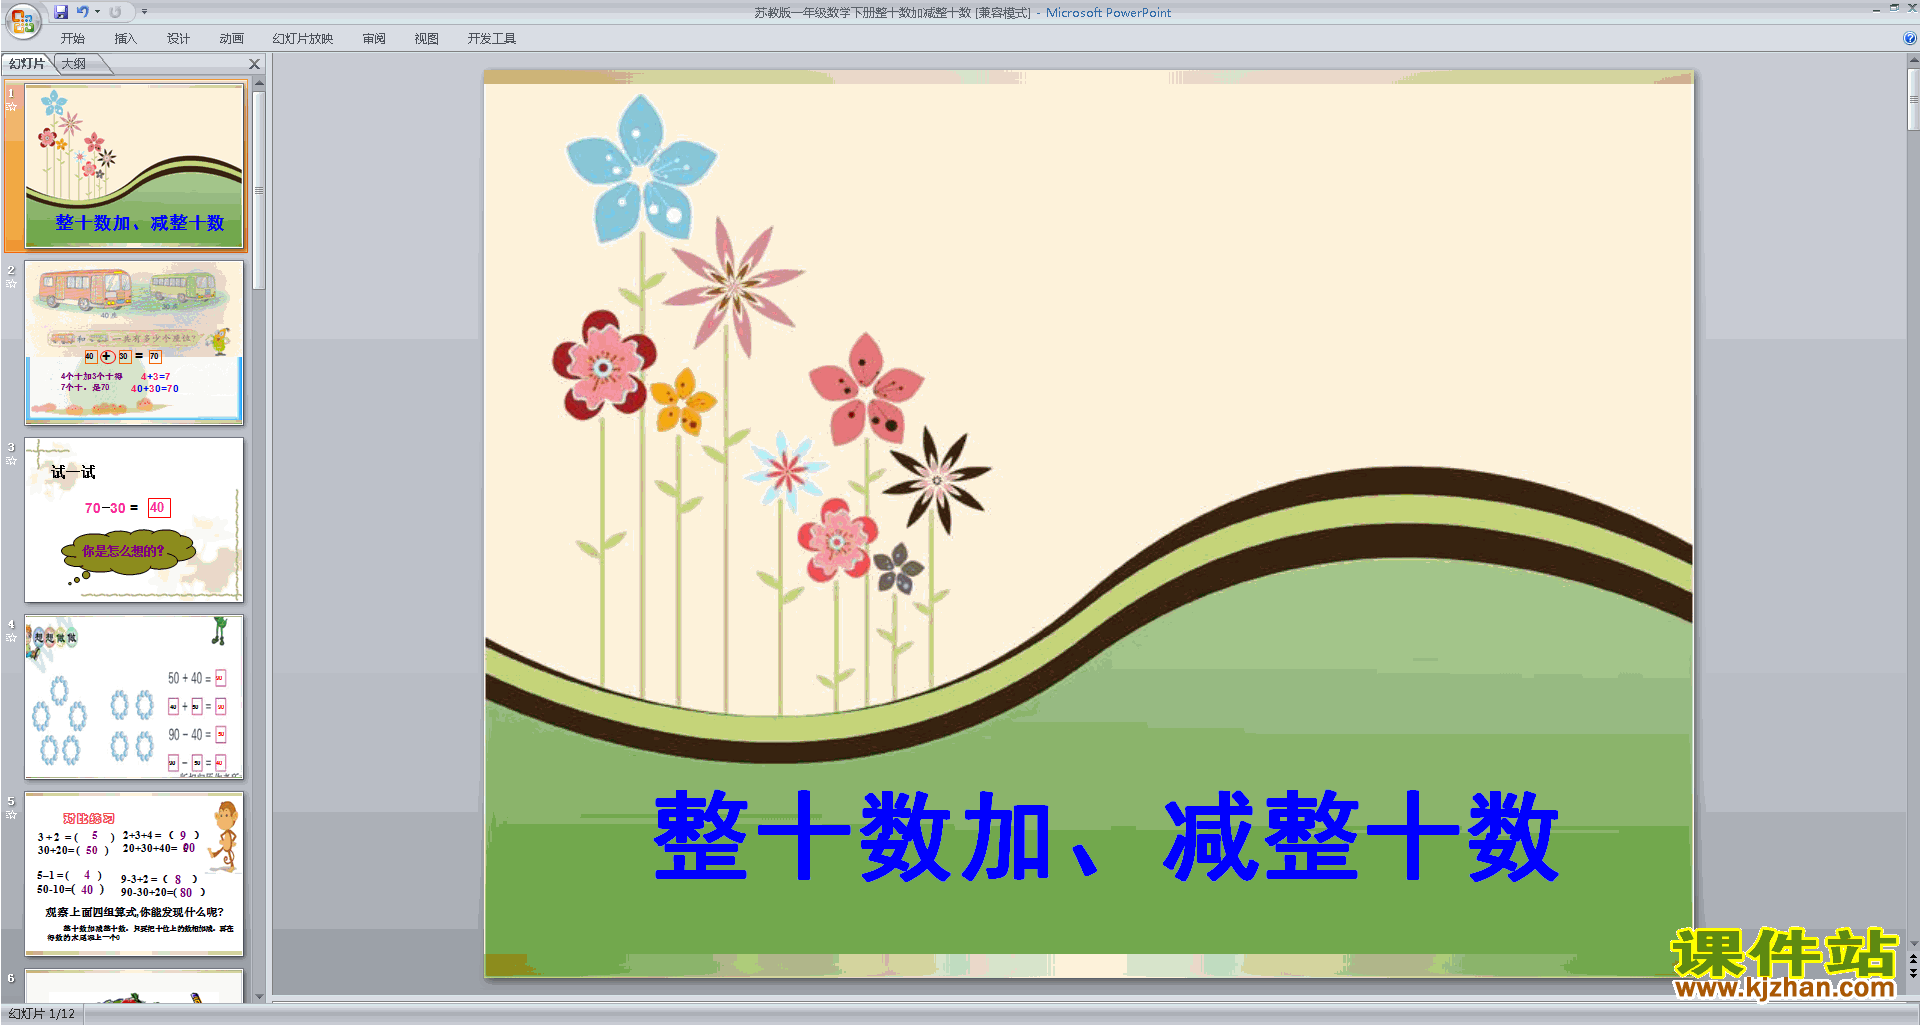Select slide 5 thumbnail with monkey
Viewport: 1920px width, 1025px height.
134,874
